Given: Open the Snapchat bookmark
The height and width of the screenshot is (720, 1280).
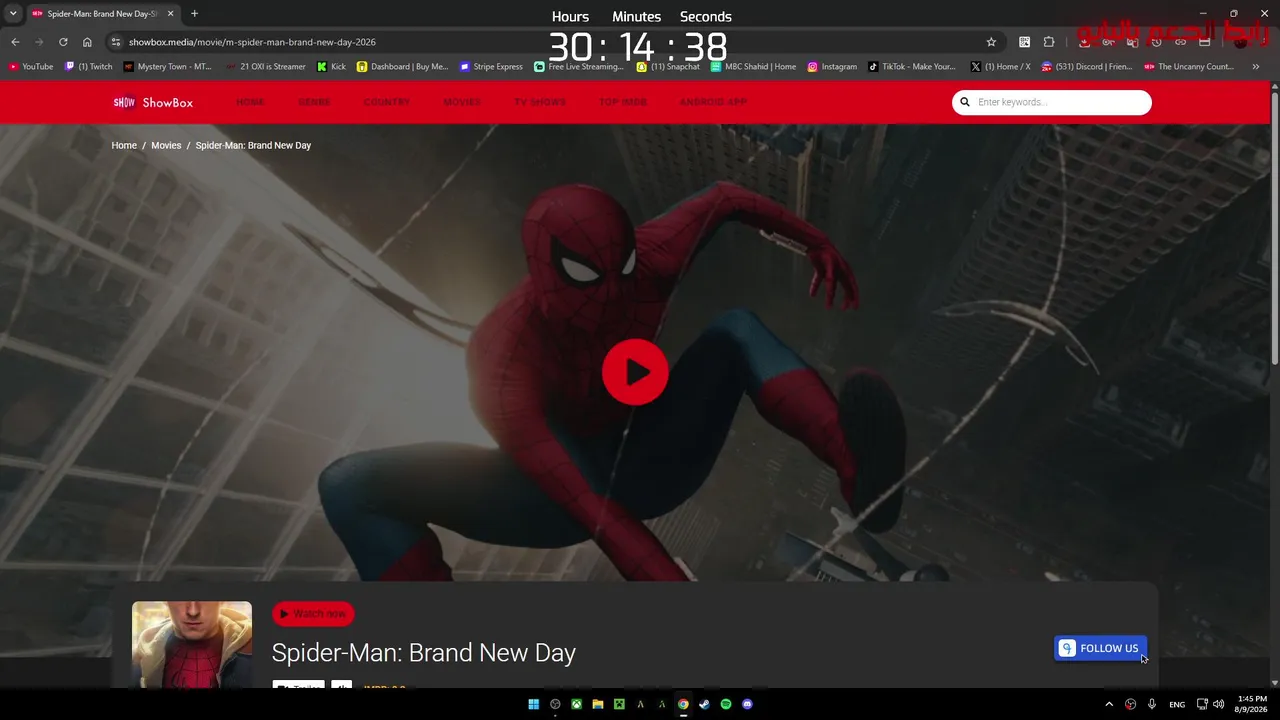Looking at the screenshot, I should pos(668,67).
